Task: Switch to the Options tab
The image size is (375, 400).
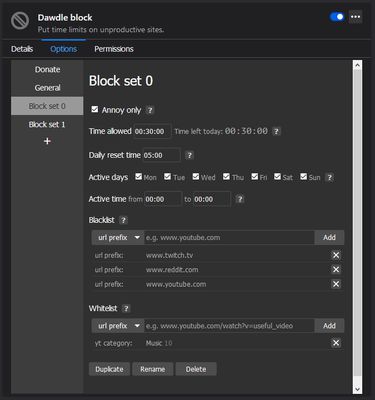Action: [63, 49]
